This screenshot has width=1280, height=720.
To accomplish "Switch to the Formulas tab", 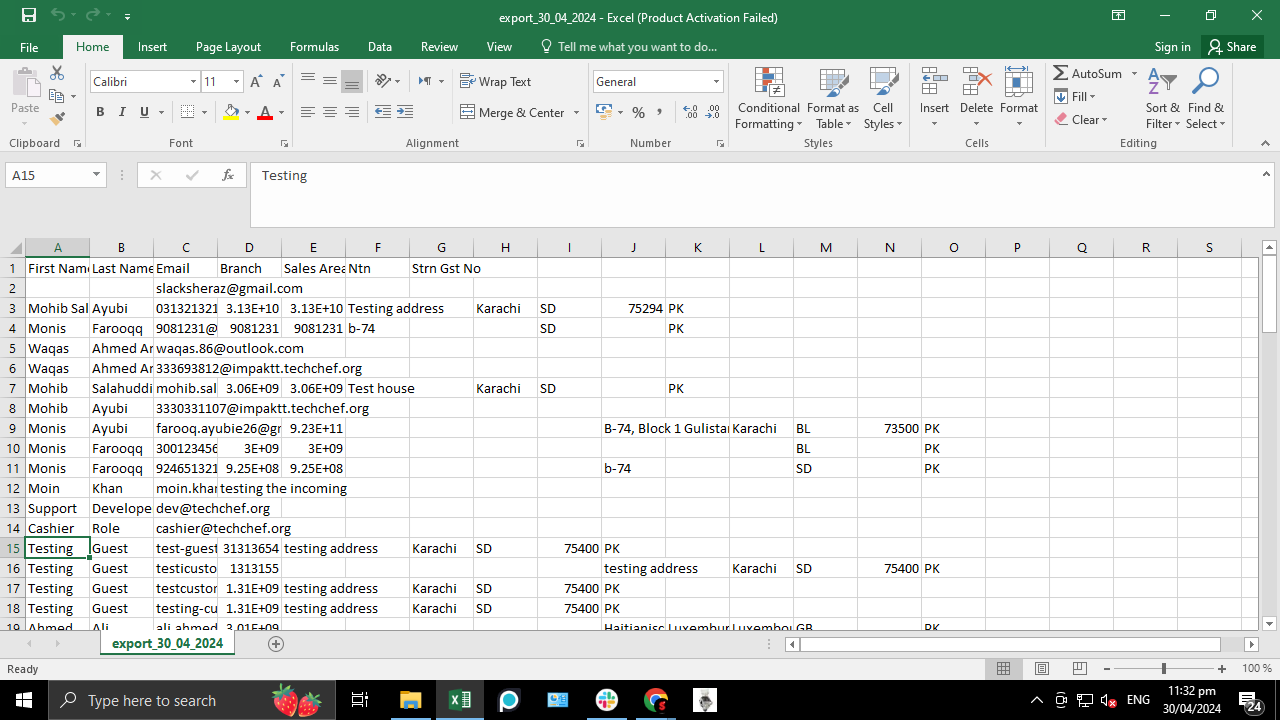I will coord(314,47).
